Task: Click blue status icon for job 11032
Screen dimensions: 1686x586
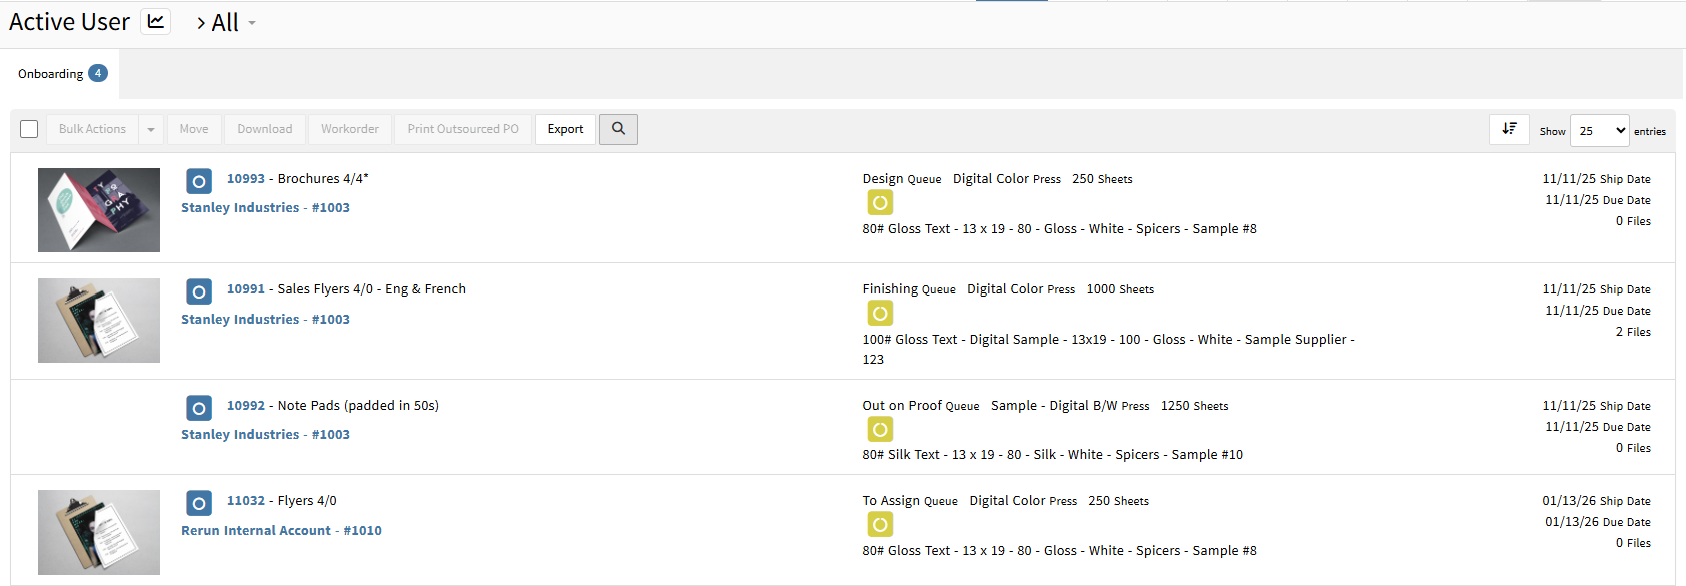Action: tap(199, 503)
